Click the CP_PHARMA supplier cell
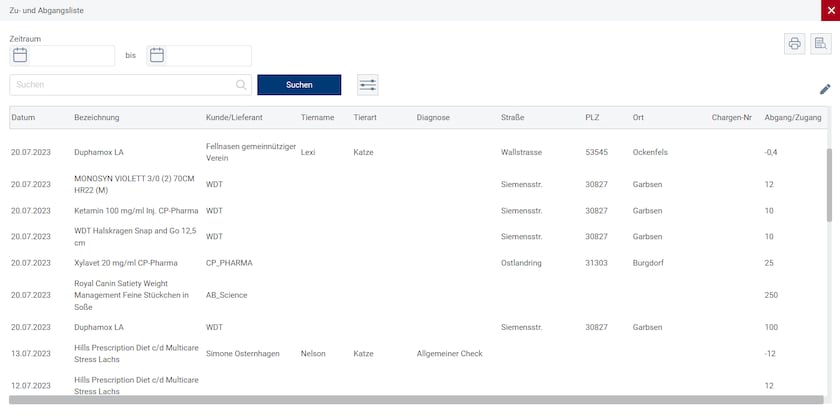The image size is (840, 418). click(x=229, y=263)
